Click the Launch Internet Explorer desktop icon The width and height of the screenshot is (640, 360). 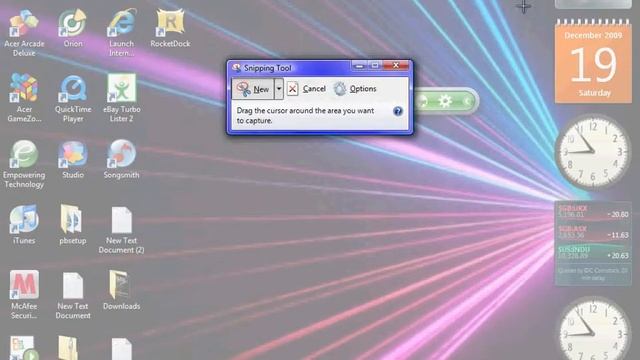pos(121,33)
